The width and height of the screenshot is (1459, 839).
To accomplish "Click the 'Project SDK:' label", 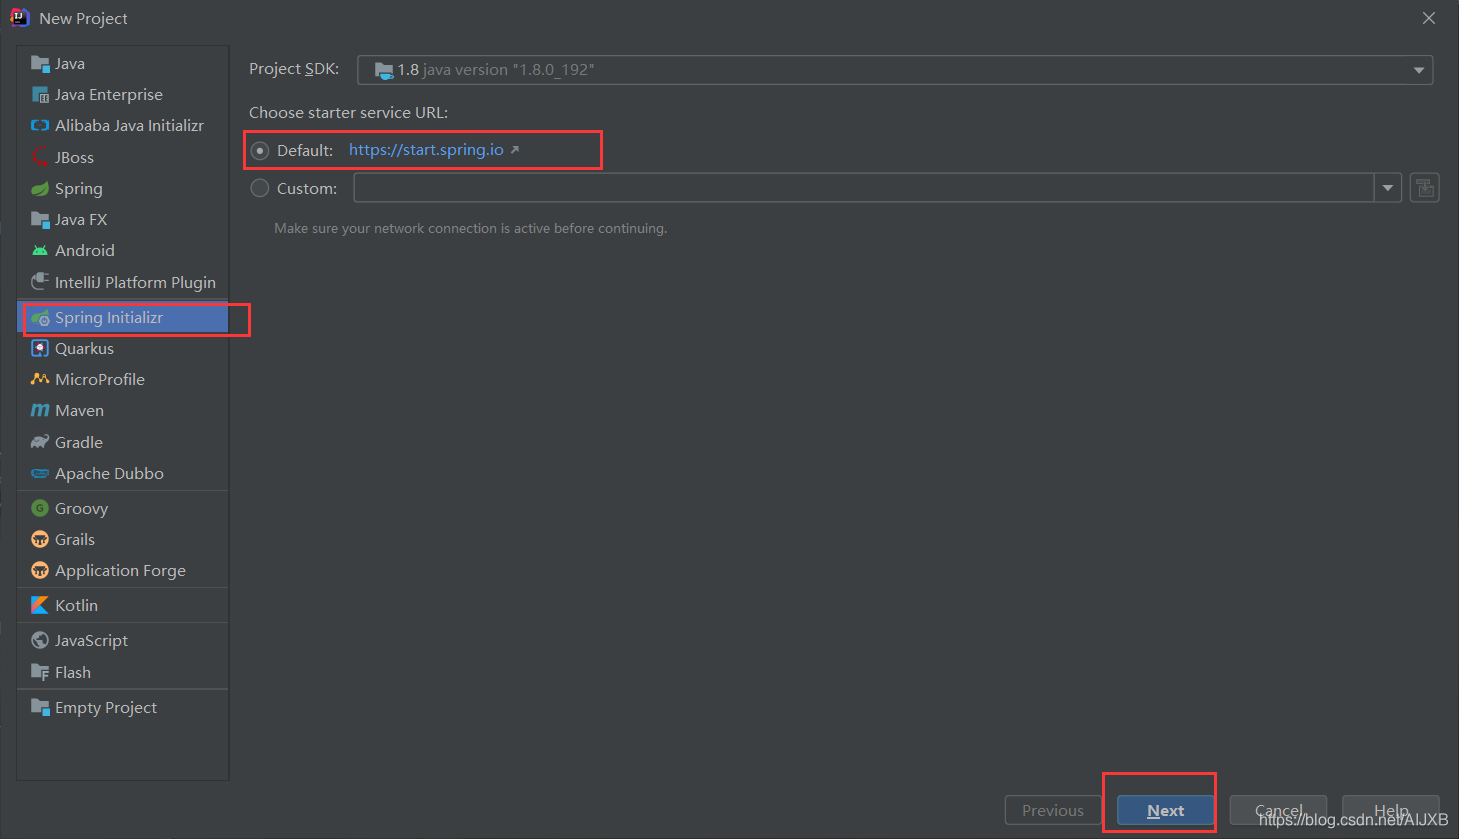I will (x=294, y=69).
